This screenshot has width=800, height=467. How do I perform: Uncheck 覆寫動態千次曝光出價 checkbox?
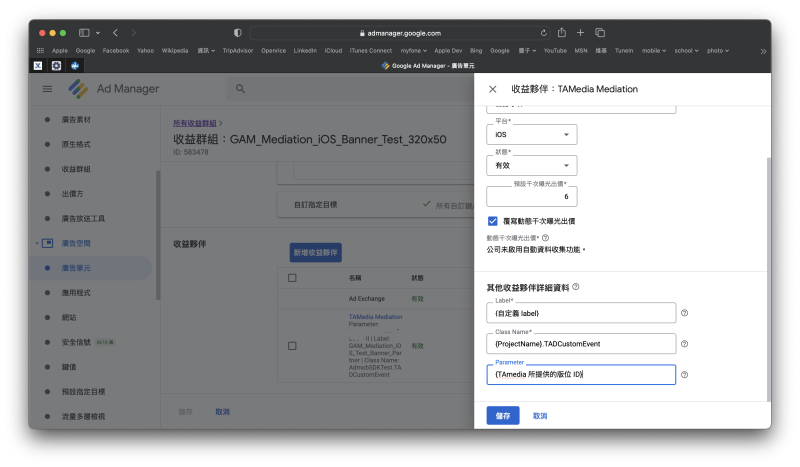[x=492, y=221]
